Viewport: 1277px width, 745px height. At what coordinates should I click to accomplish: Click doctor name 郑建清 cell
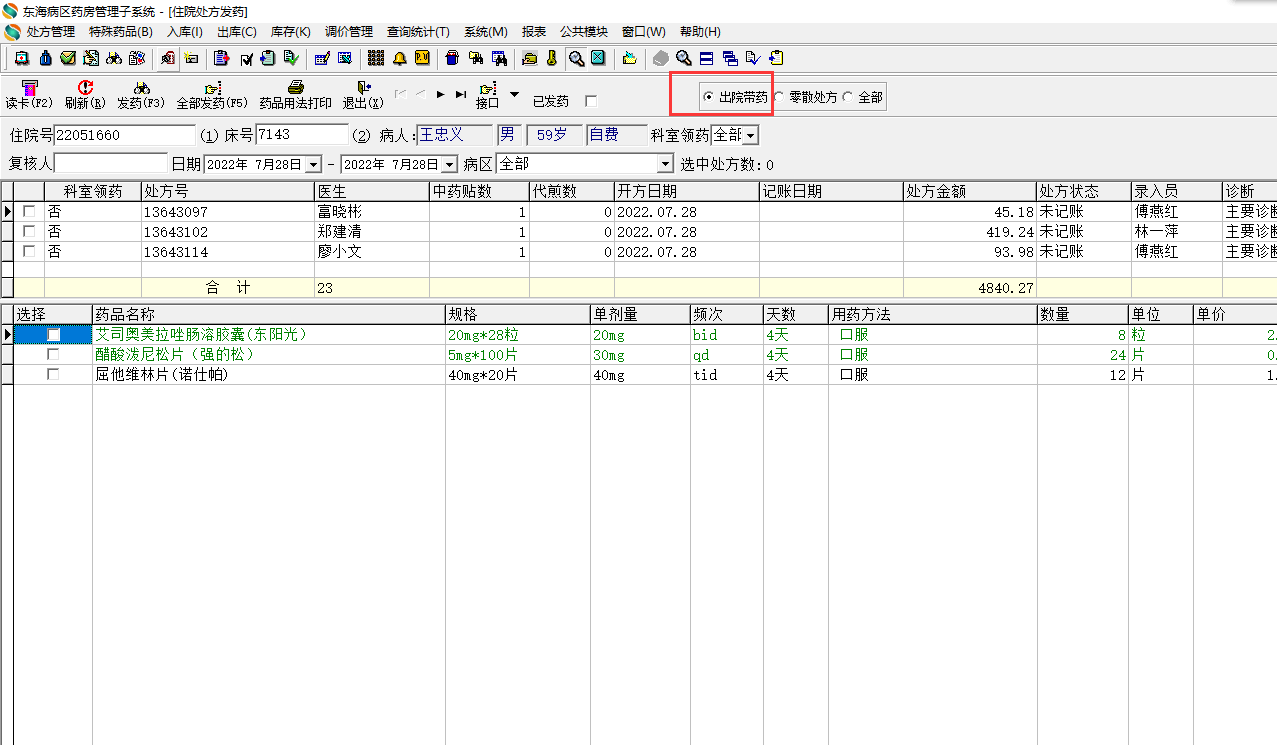click(372, 232)
